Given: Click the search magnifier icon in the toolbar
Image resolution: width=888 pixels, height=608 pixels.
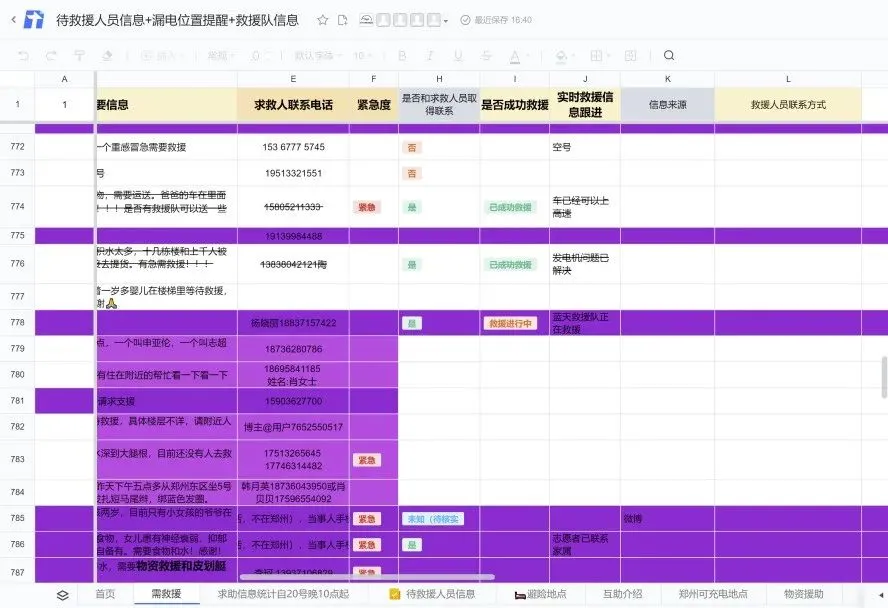Looking at the screenshot, I should [x=669, y=55].
